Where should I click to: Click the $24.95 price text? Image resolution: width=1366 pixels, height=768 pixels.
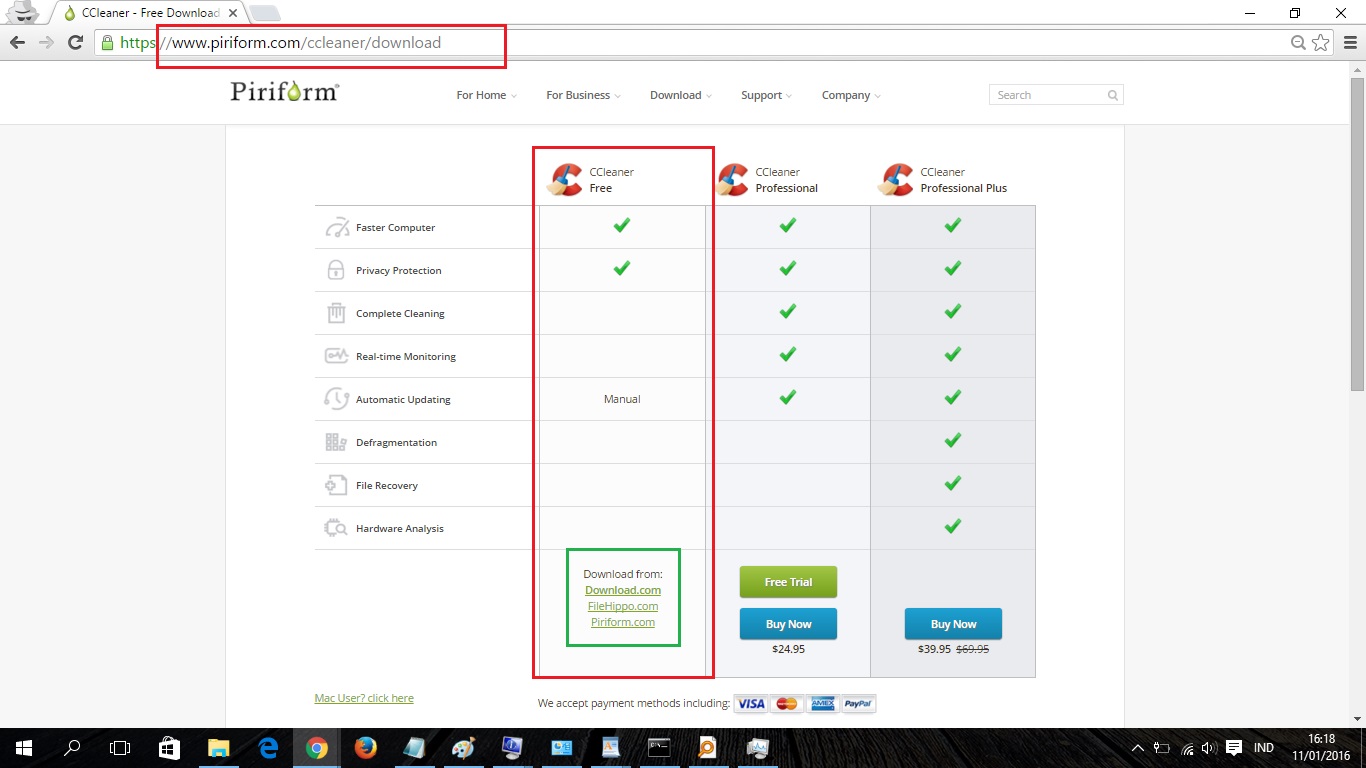(788, 649)
